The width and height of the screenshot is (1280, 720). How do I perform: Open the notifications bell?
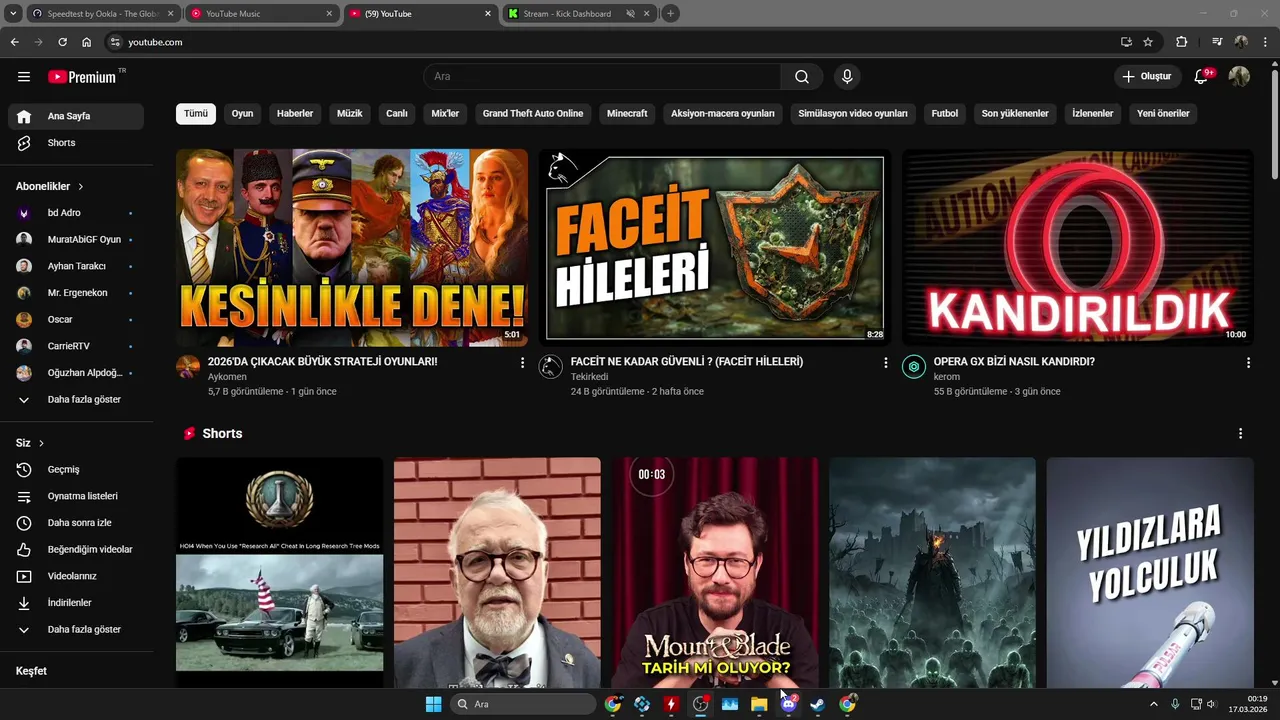click(1203, 77)
